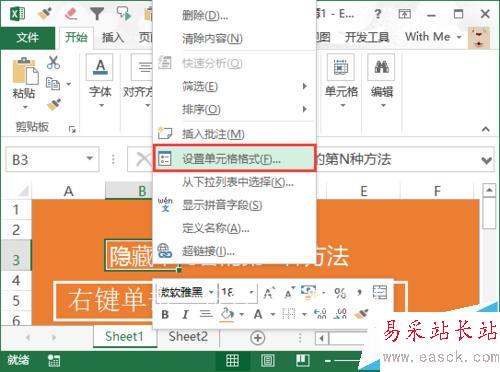Switch to Normal view in status bar
Image resolution: width=500 pixels, height=372 pixels.
(232, 360)
